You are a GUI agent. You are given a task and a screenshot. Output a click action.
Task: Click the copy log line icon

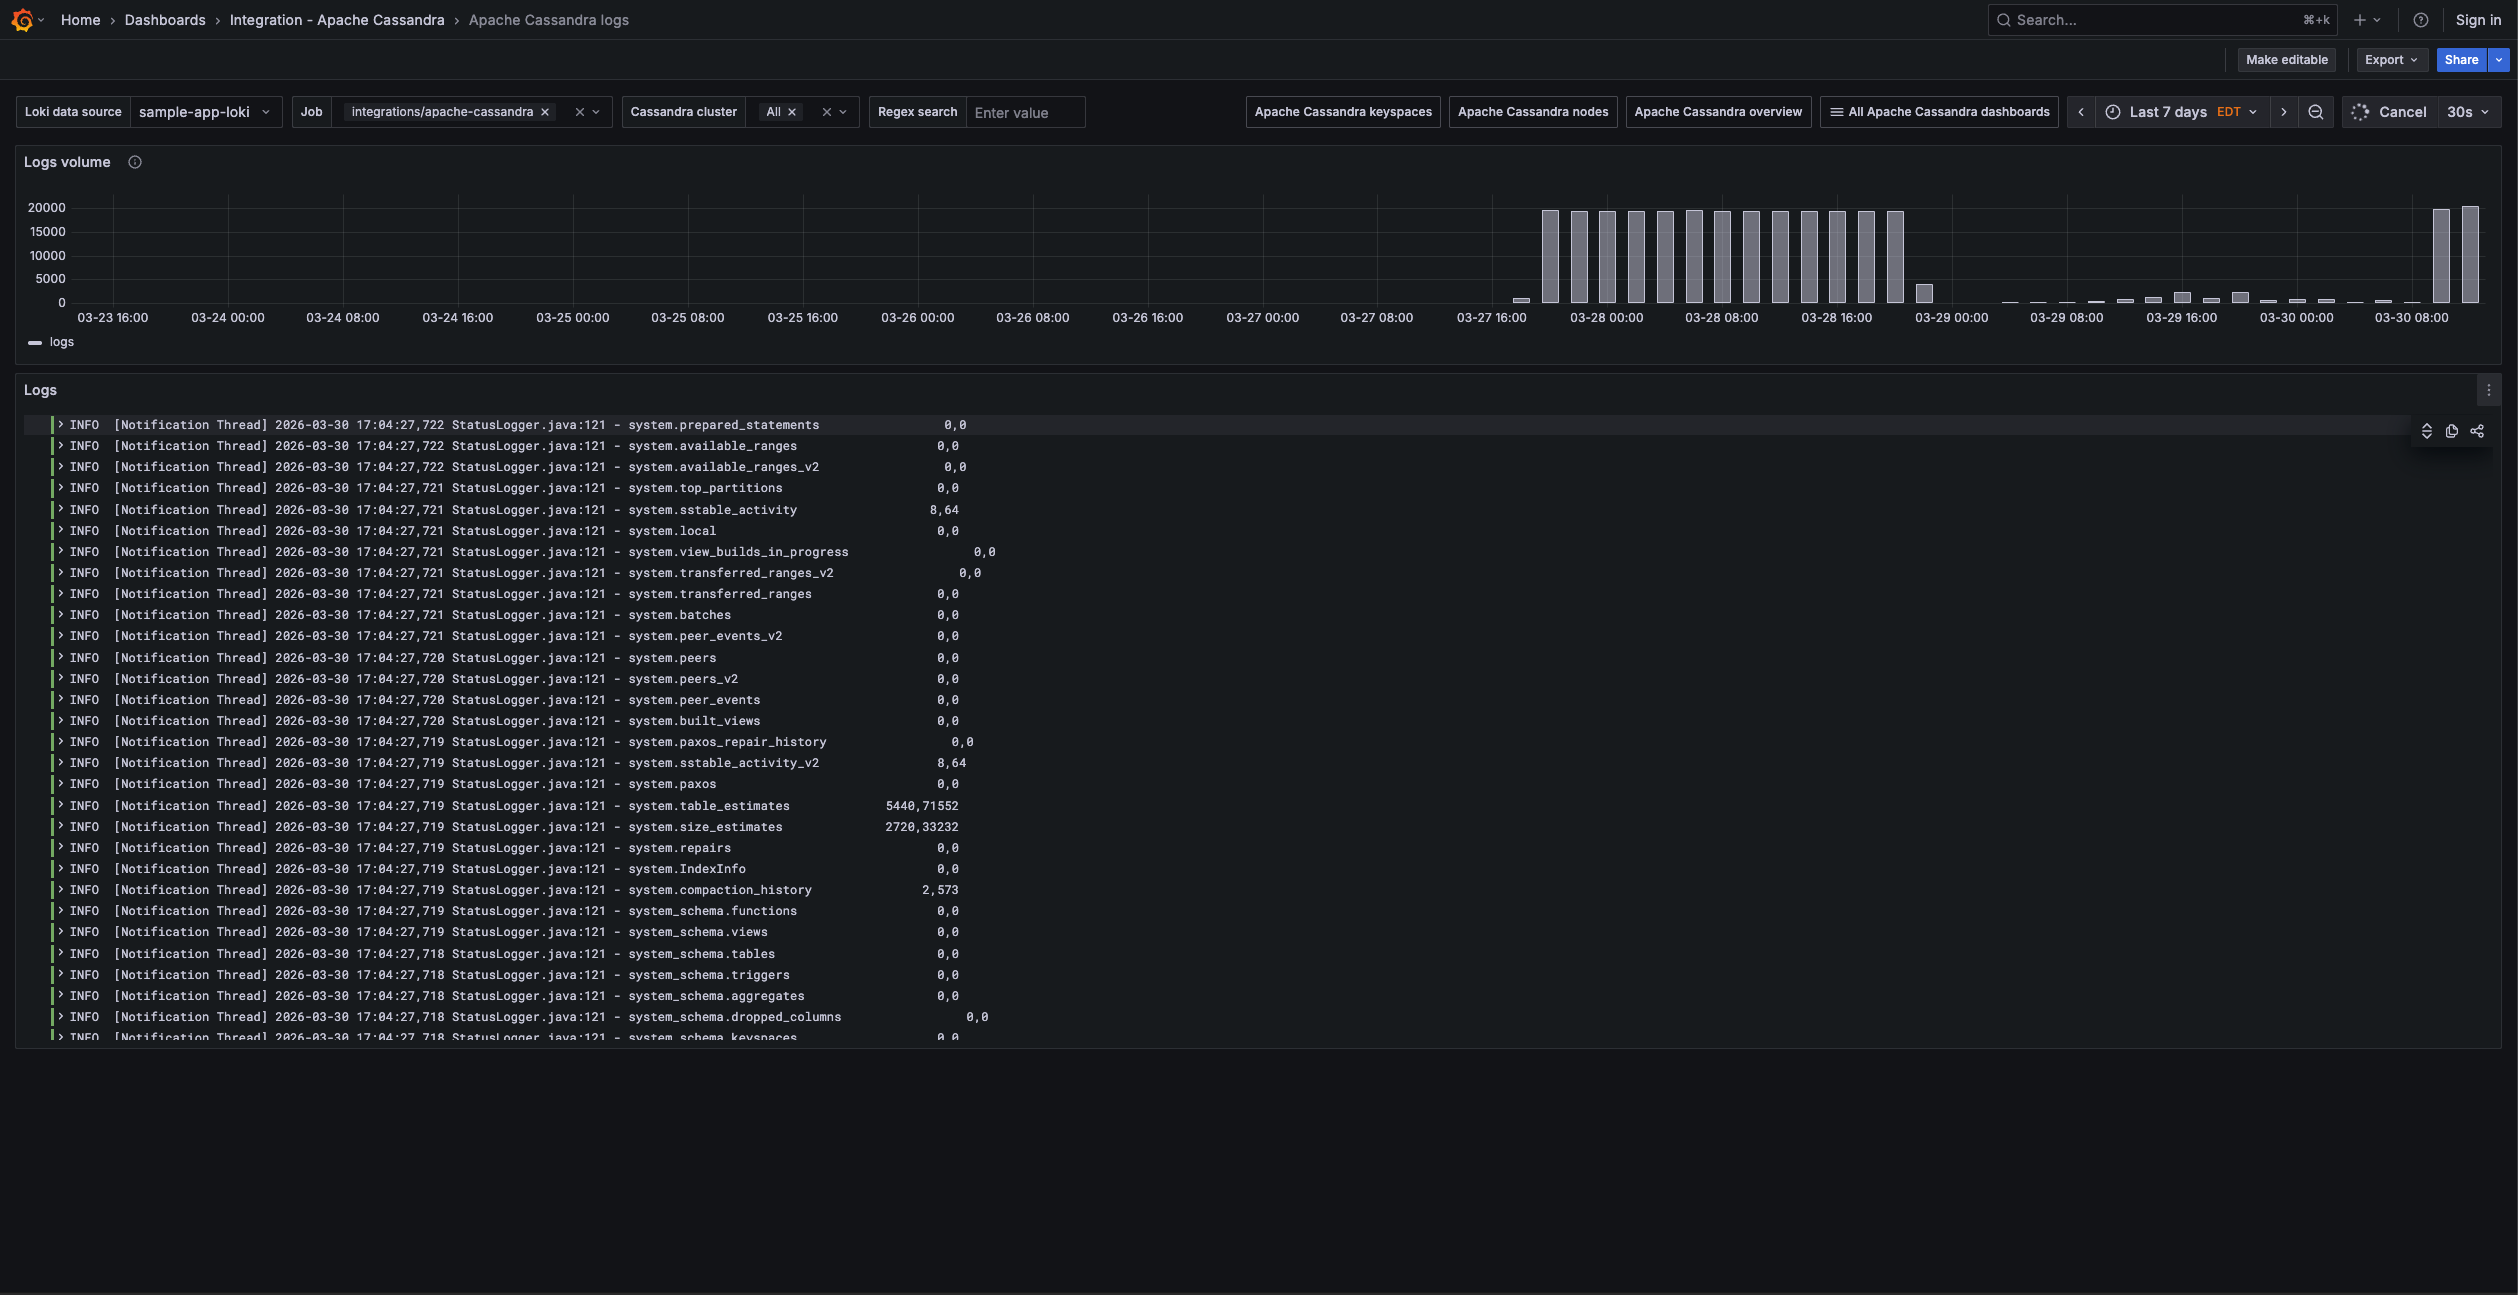[x=2451, y=431]
